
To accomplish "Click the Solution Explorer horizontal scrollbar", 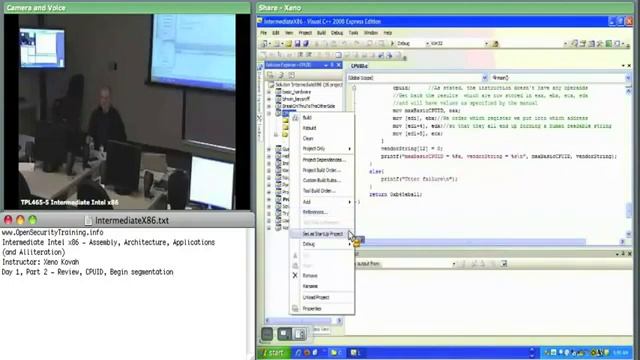I will point(304,321).
